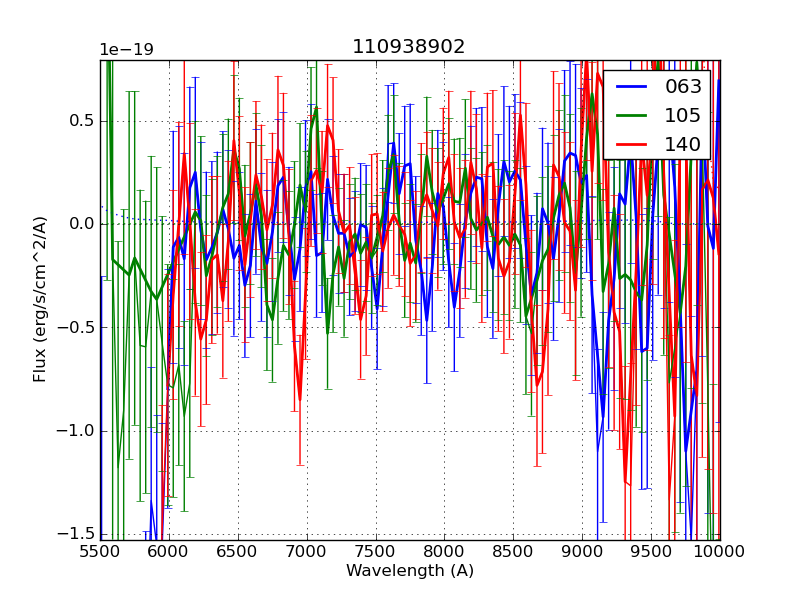Click the 6500 x-axis tick label
This screenshot has width=800, height=600.
click(x=238, y=551)
